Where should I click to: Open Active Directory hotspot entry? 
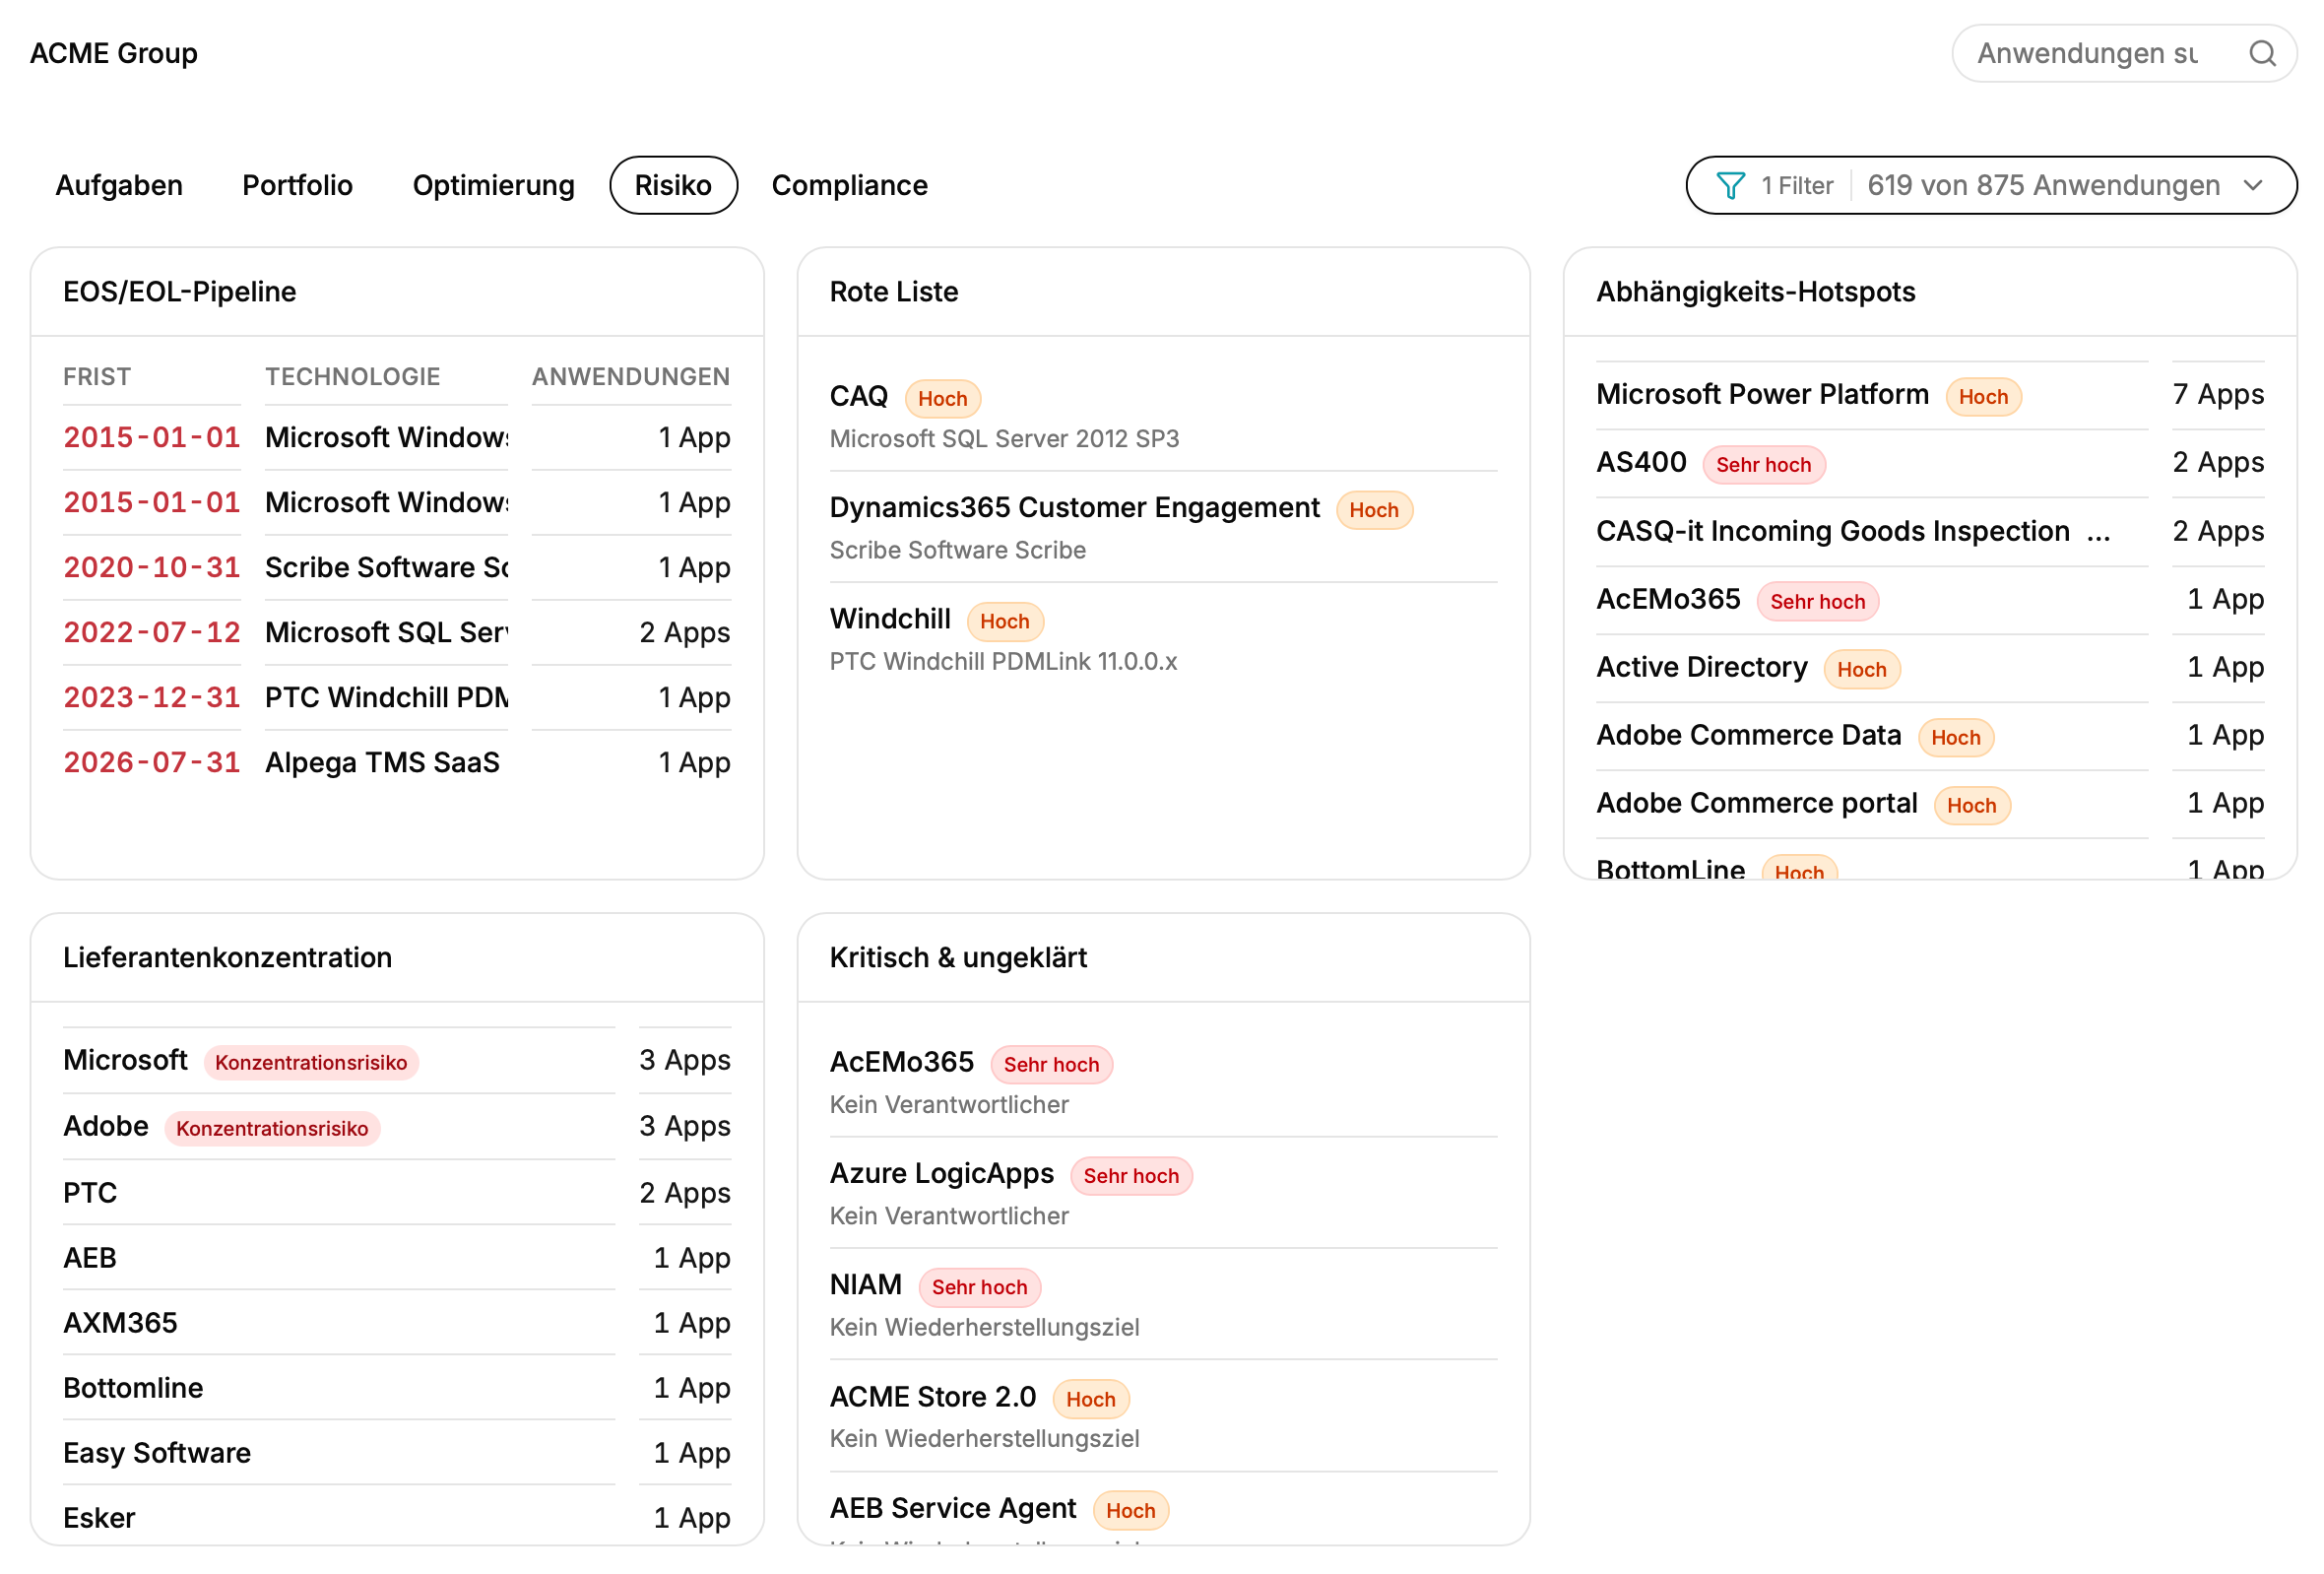click(x=1929, y=667)
